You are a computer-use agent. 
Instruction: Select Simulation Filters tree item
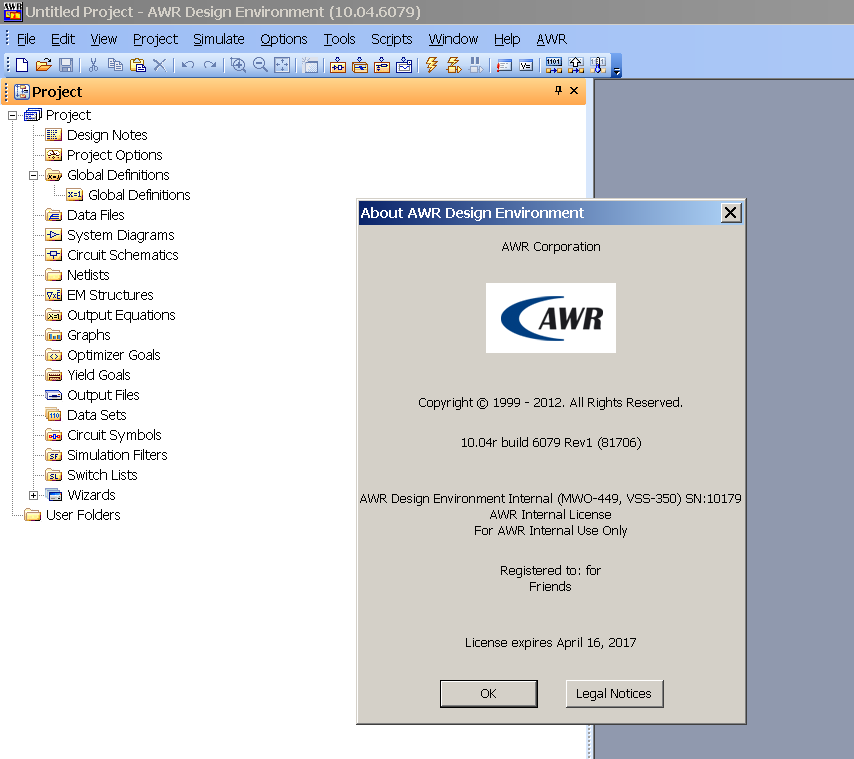pos(117,455)
